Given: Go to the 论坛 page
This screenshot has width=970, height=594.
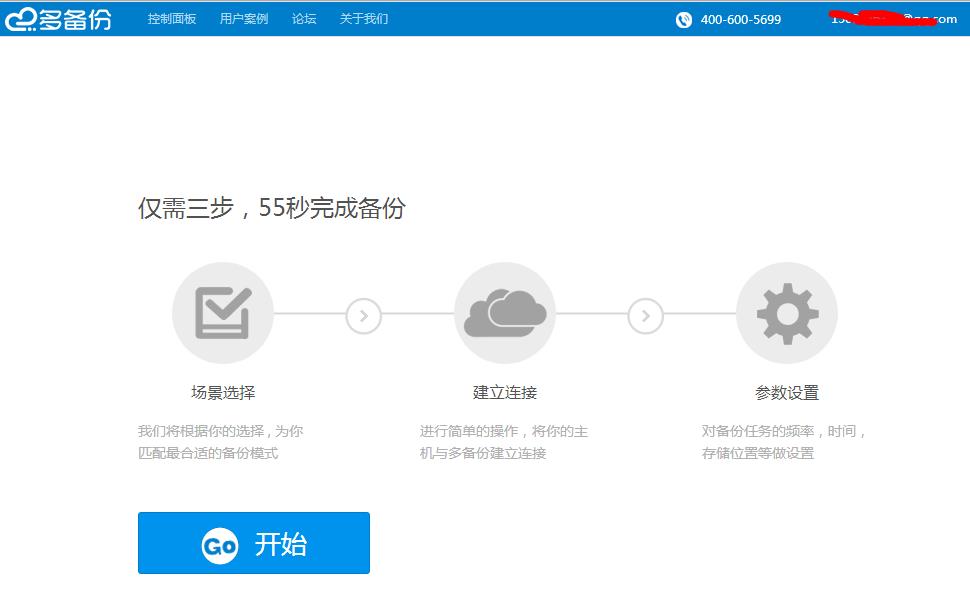Looking at the screenshot, I should coord(304,19).
